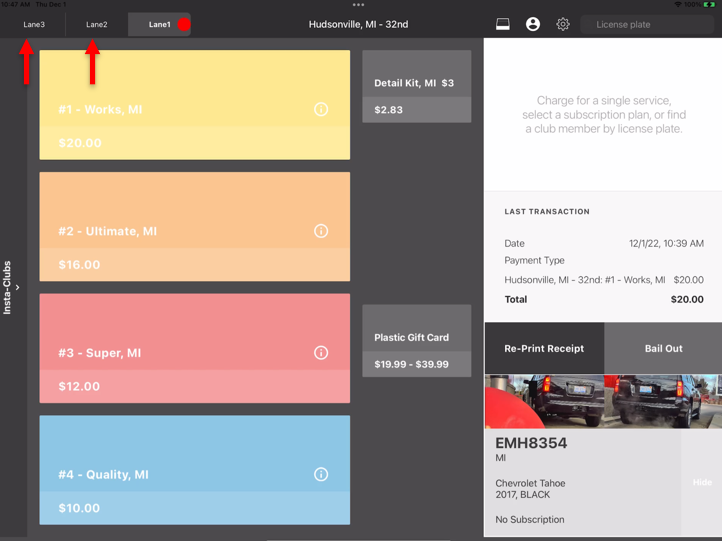Open info for #4 - Quality, MI
Image resolution: width=722 pixels, height=541 pixels.
(321, 474)
